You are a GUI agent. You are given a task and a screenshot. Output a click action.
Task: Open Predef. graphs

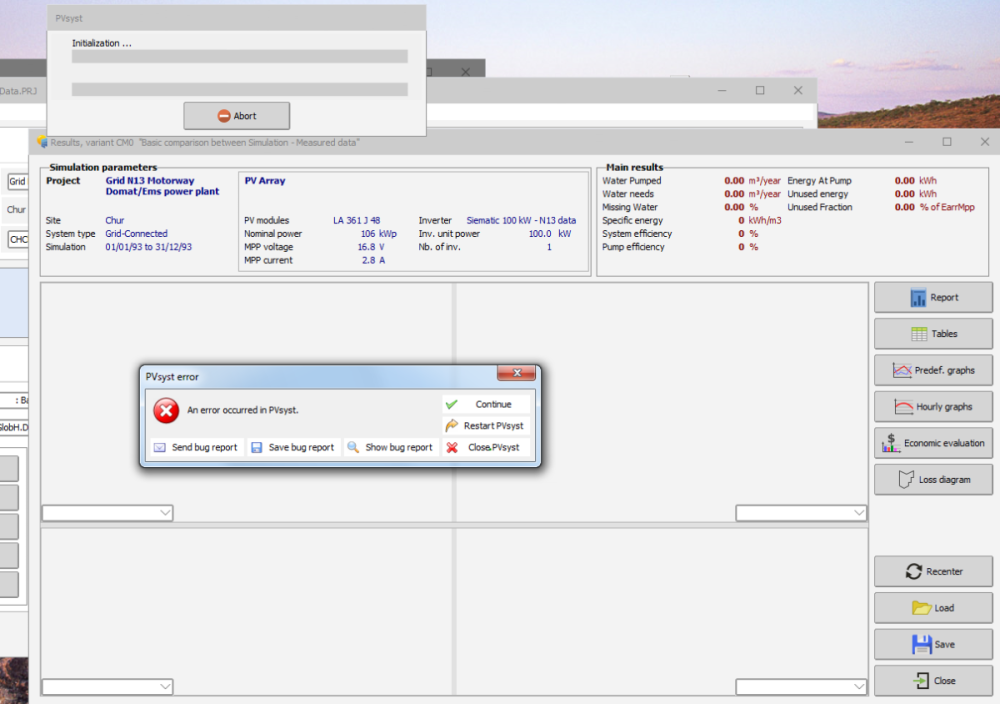[x=932, y=371]
